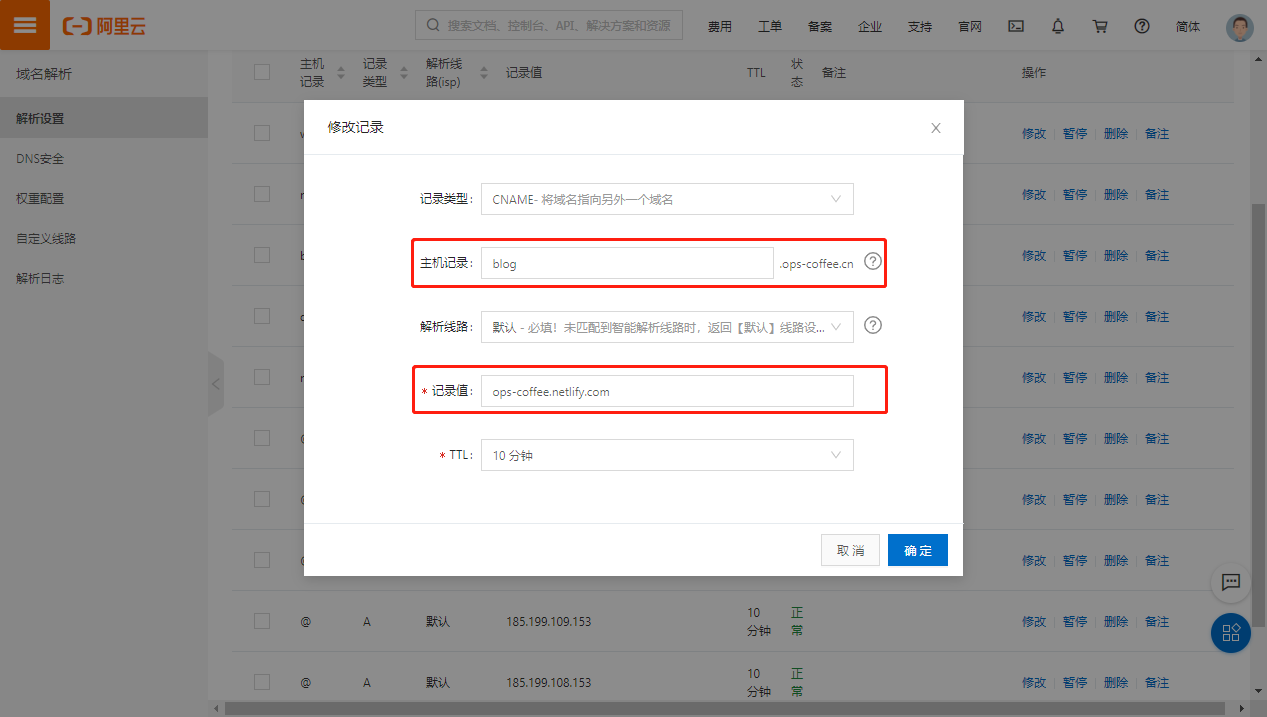Image resolution: width=1267 pixels, height=717 pixels.
Task: Expand the 解析线路 默认 dropdown
Action: click(x=667, y=327)
